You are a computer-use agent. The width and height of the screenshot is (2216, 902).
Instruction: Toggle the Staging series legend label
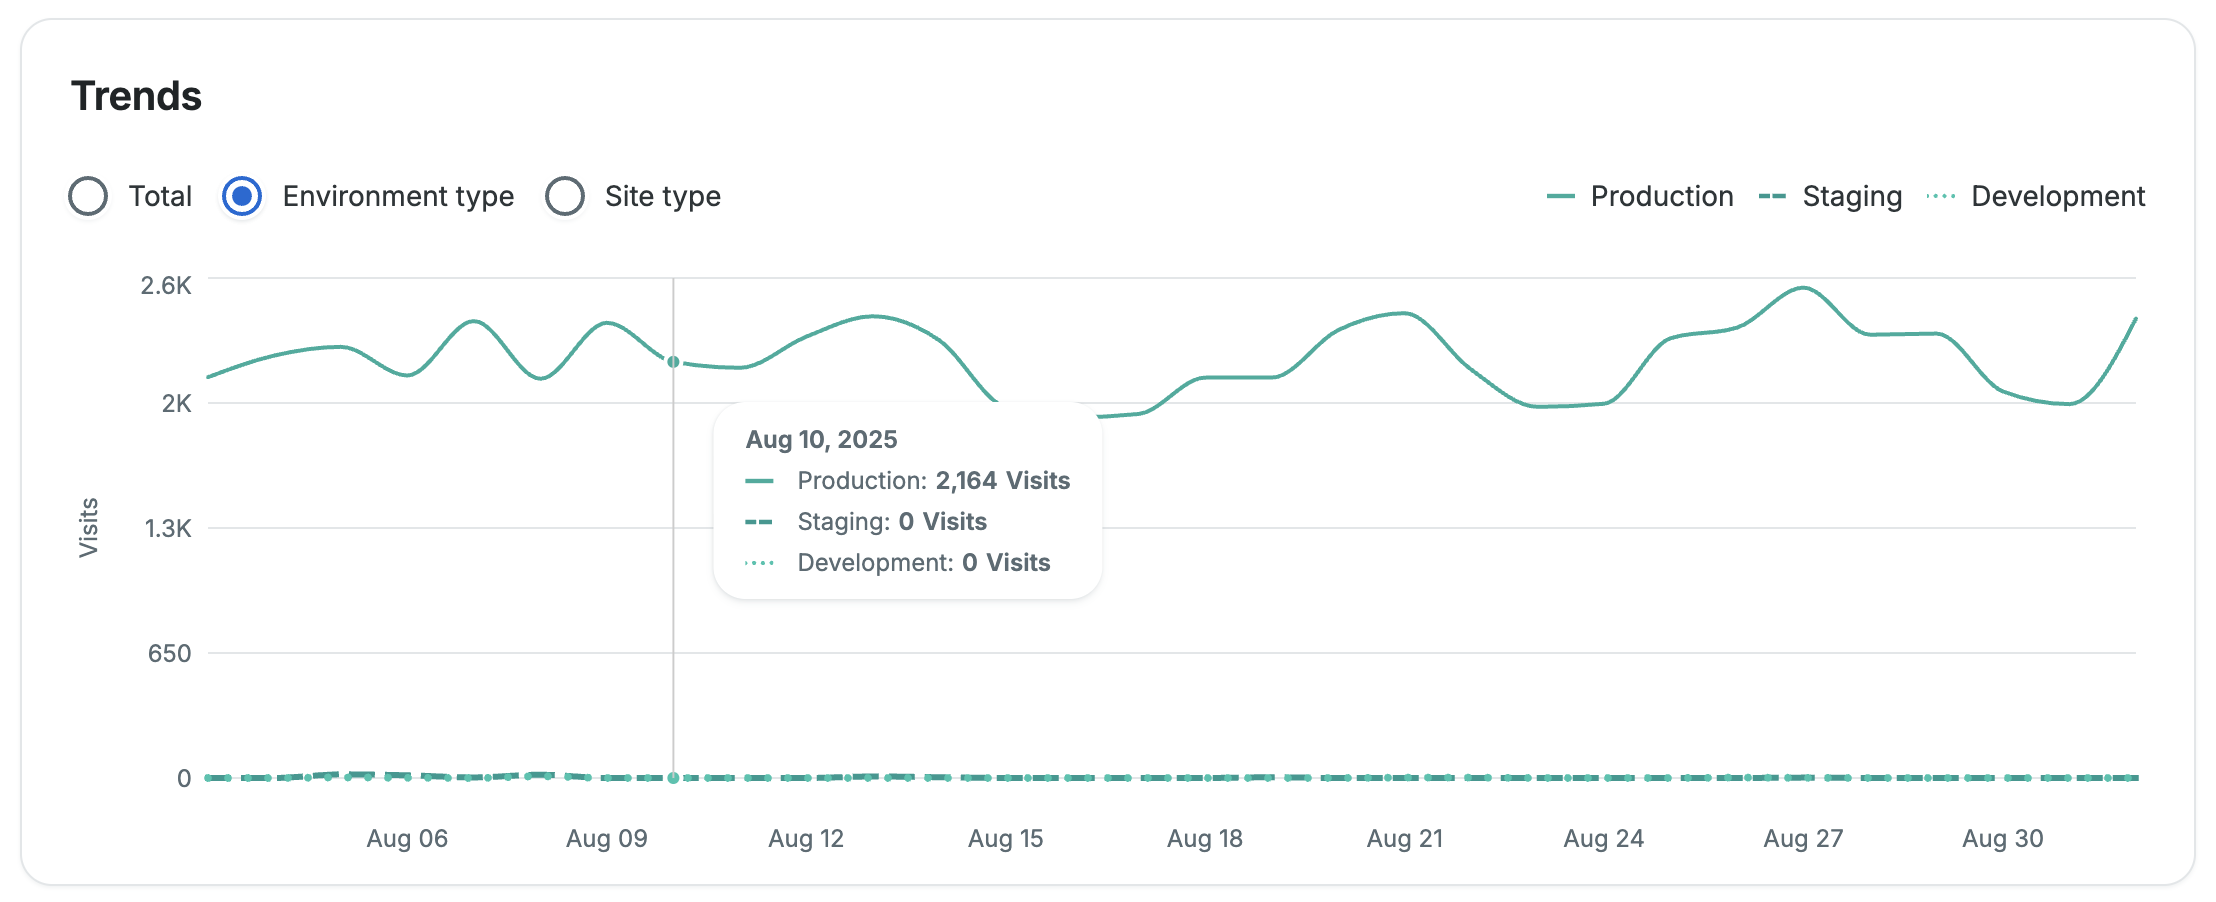coord(1851,196)
